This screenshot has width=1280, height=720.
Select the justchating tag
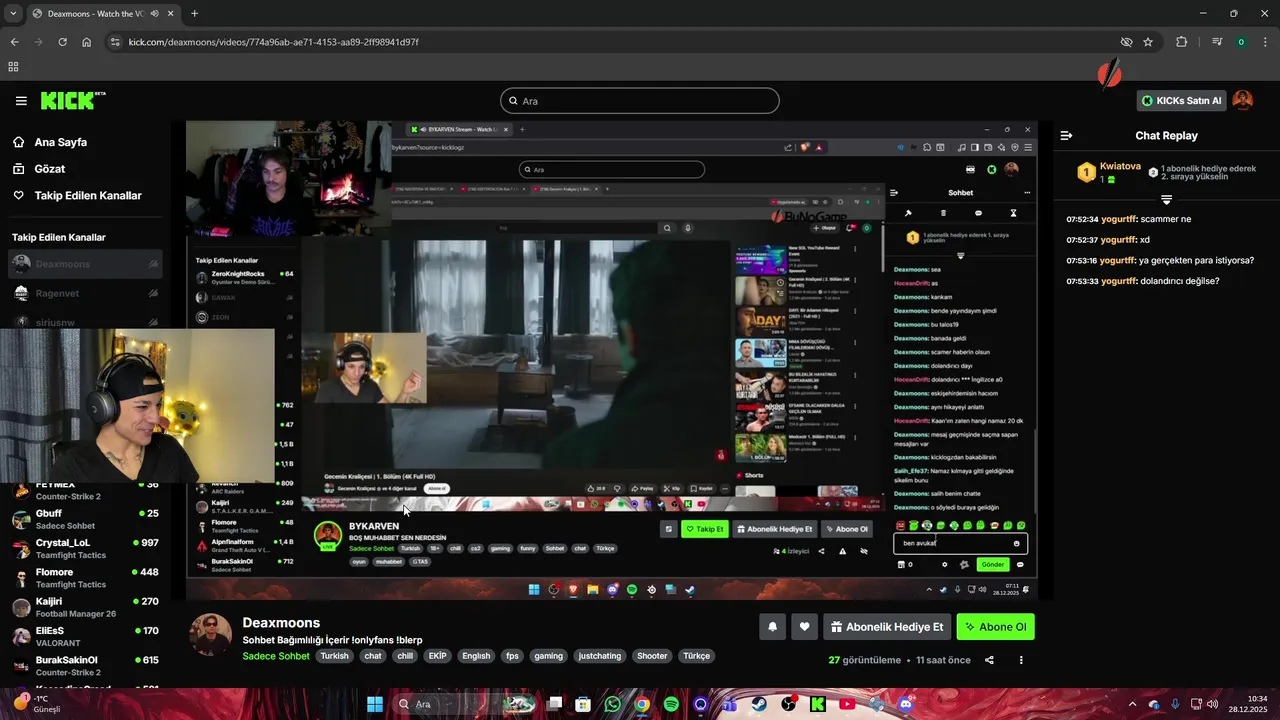(600, 656)
